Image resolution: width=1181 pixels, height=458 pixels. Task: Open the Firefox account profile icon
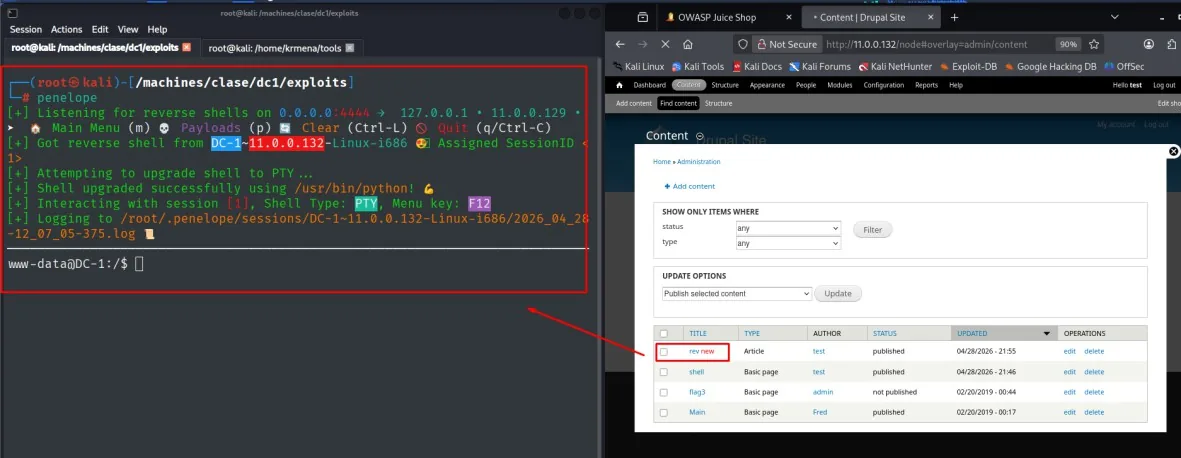coord(1149,44)
